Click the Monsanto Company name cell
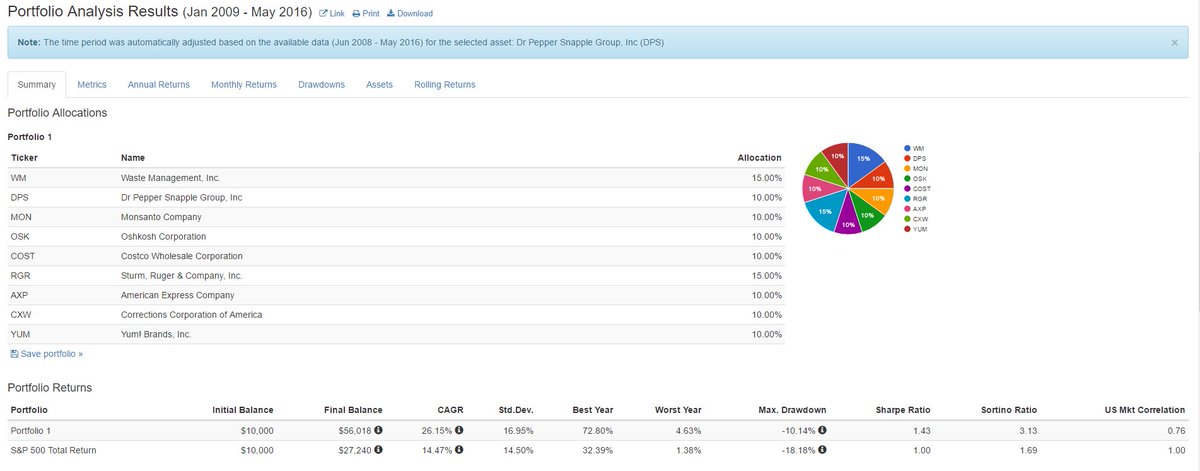This screenshot has width=1200, height=471. tap(160, 217)
